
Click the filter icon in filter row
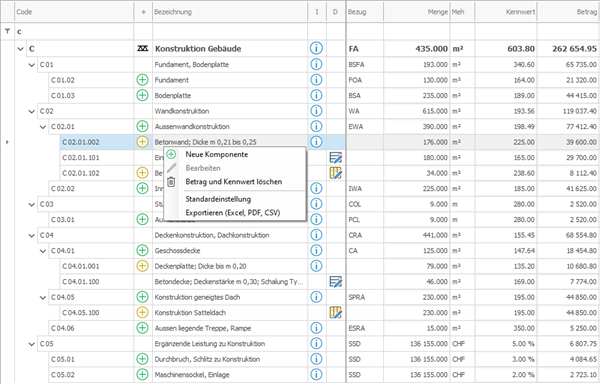click(x=7, y=31)
